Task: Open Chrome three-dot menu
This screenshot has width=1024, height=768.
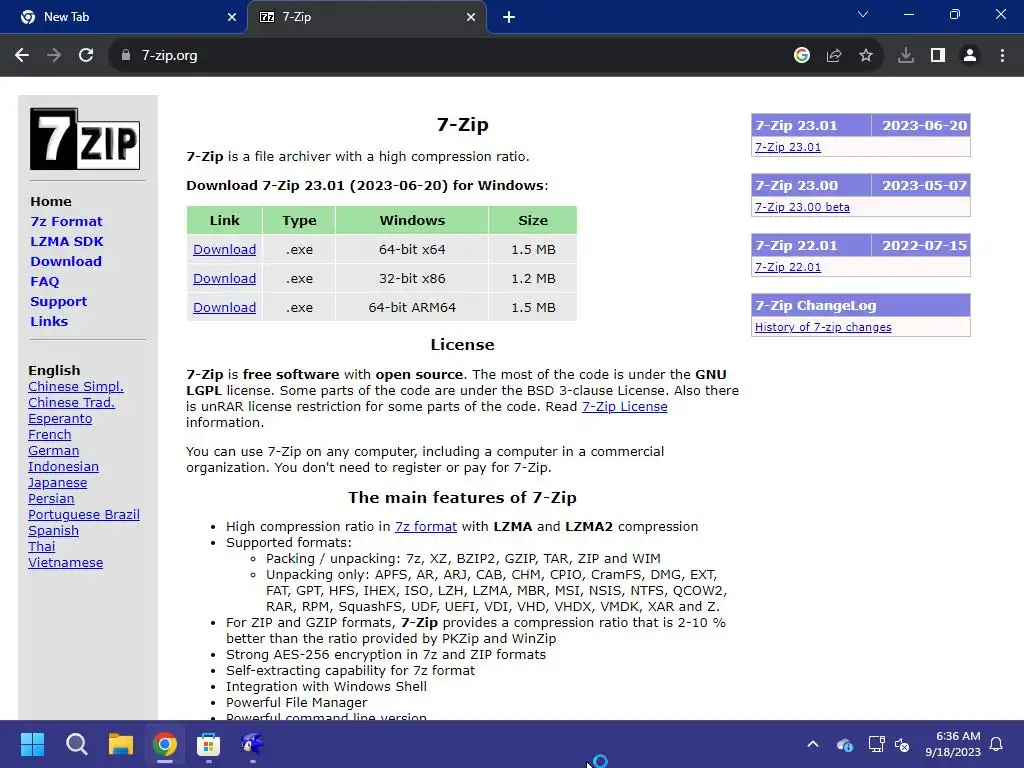Action: click(x=1002, y=56)
